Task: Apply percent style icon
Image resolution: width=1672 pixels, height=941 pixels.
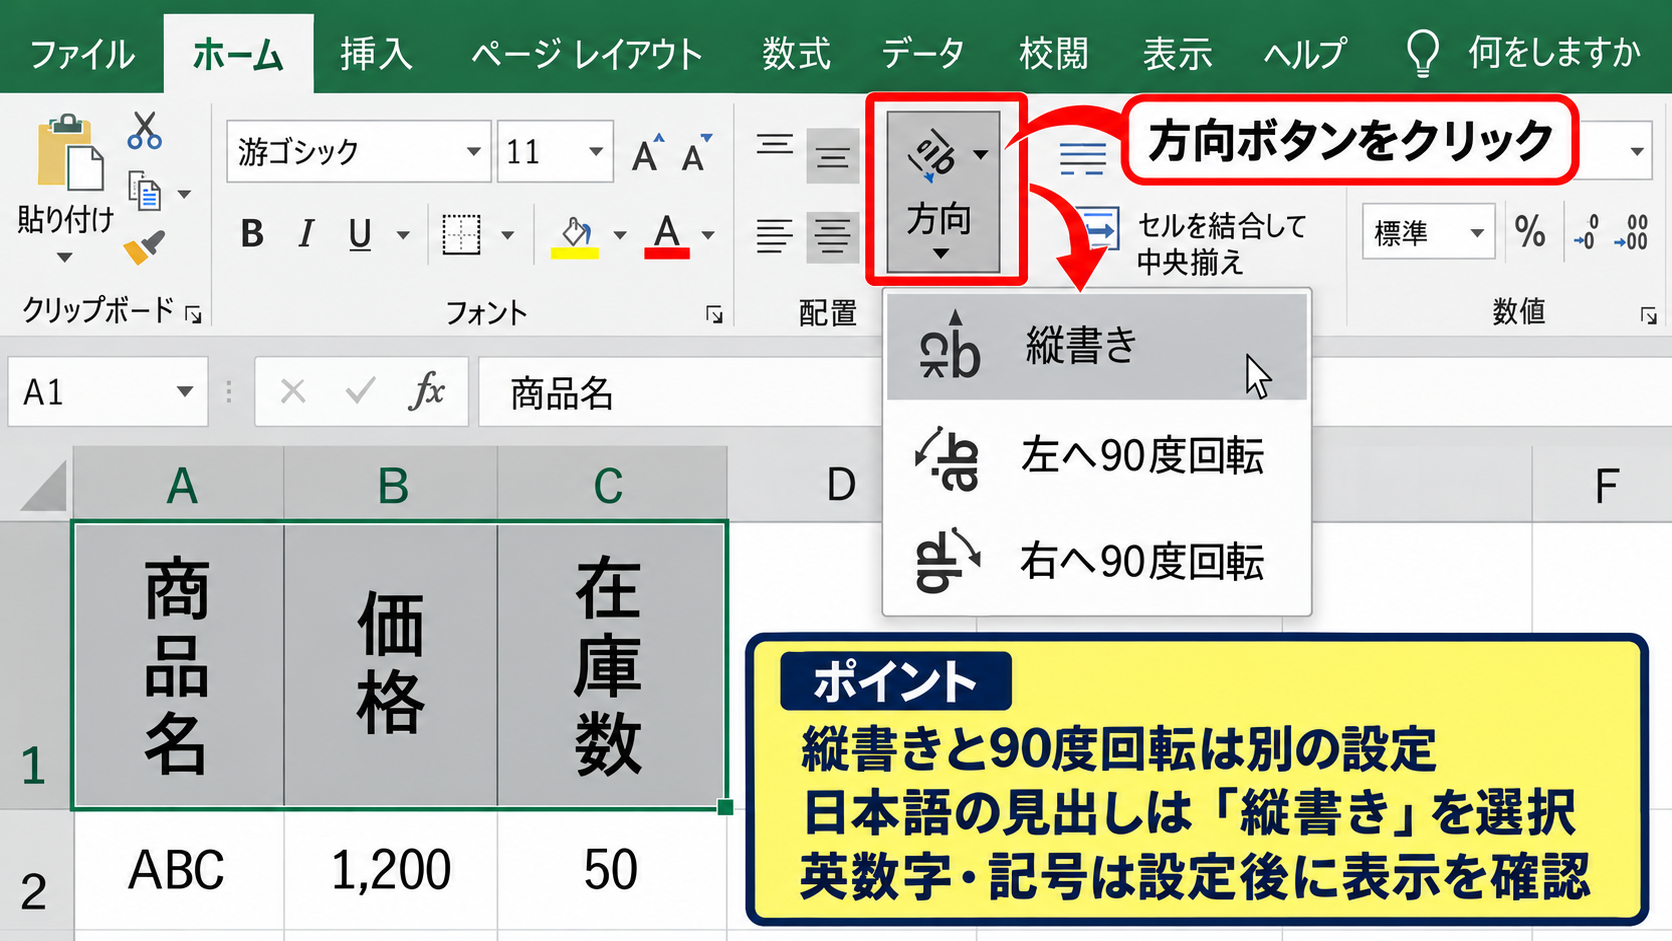Action: pyautogui.click(x=1530, y=232)
